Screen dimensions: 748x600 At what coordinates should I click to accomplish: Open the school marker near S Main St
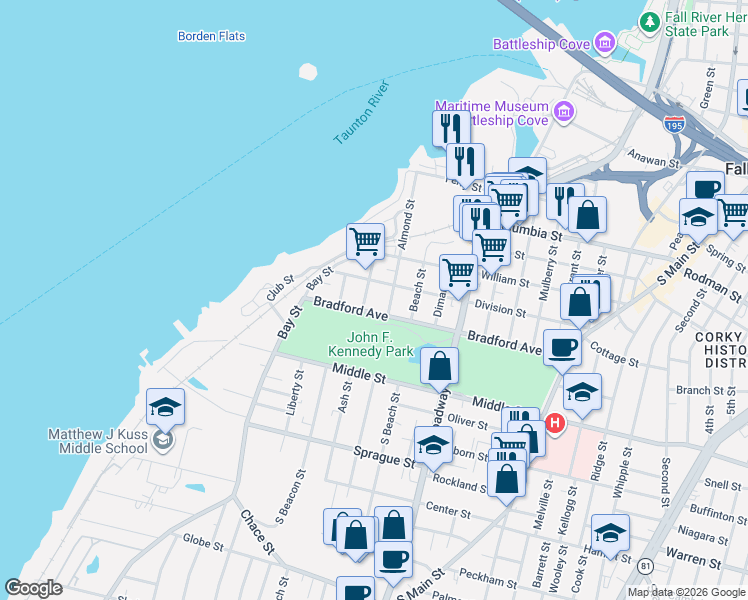(698, 218)
